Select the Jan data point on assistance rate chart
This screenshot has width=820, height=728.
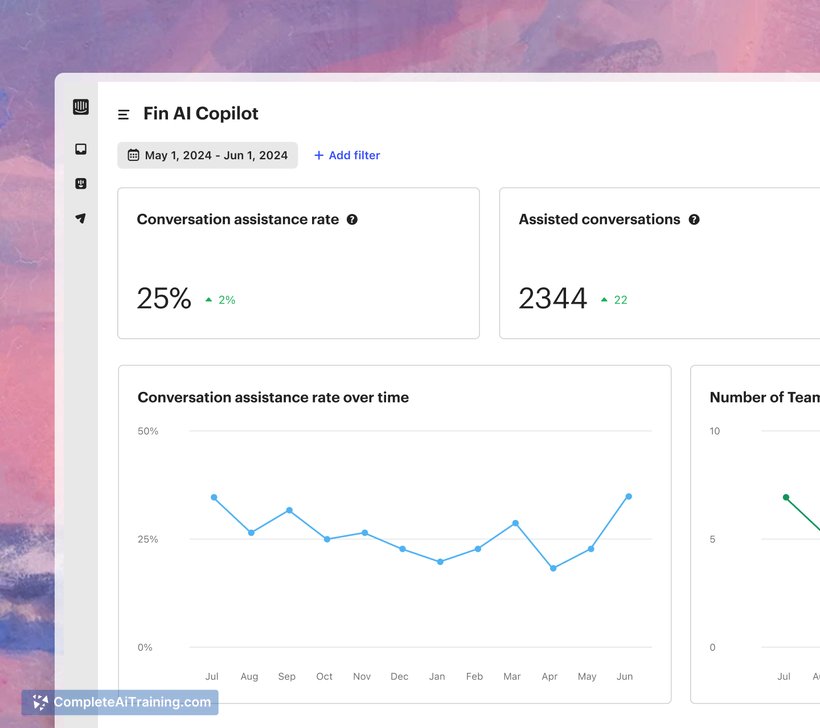[x=440, y=562]
